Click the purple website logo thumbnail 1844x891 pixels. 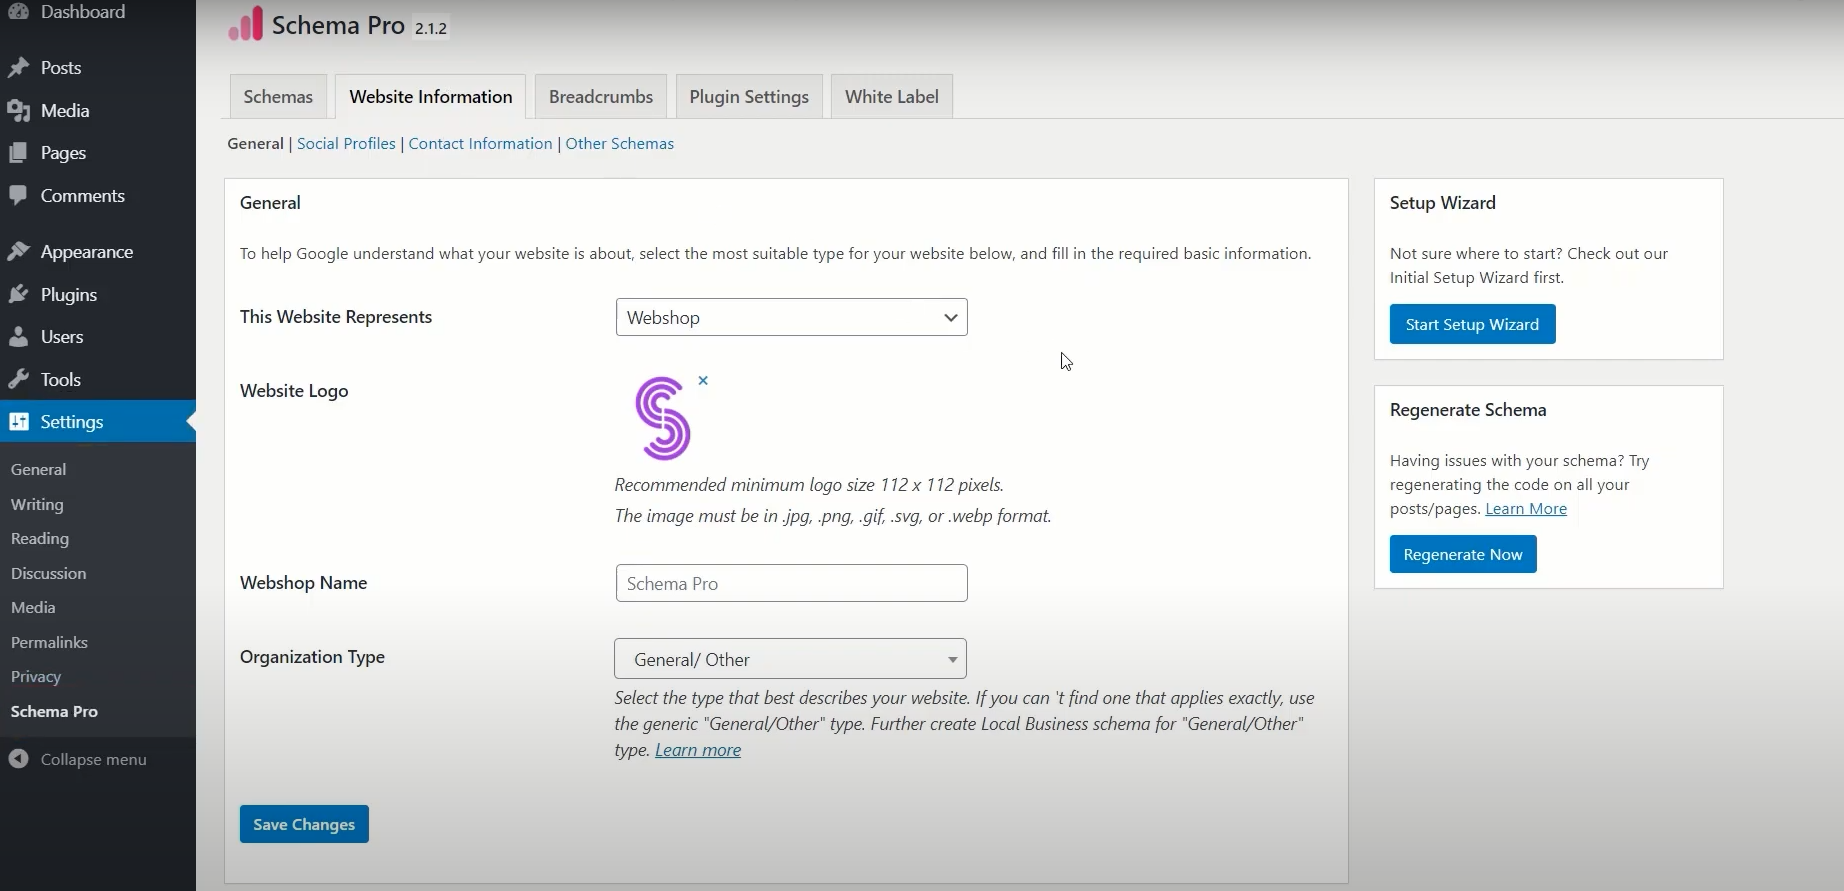662,418
